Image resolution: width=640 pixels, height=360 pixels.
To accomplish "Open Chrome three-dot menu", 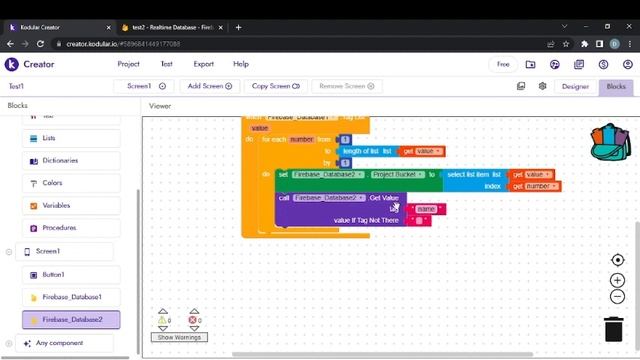I will pyautogui.click(x=630, y=44).
